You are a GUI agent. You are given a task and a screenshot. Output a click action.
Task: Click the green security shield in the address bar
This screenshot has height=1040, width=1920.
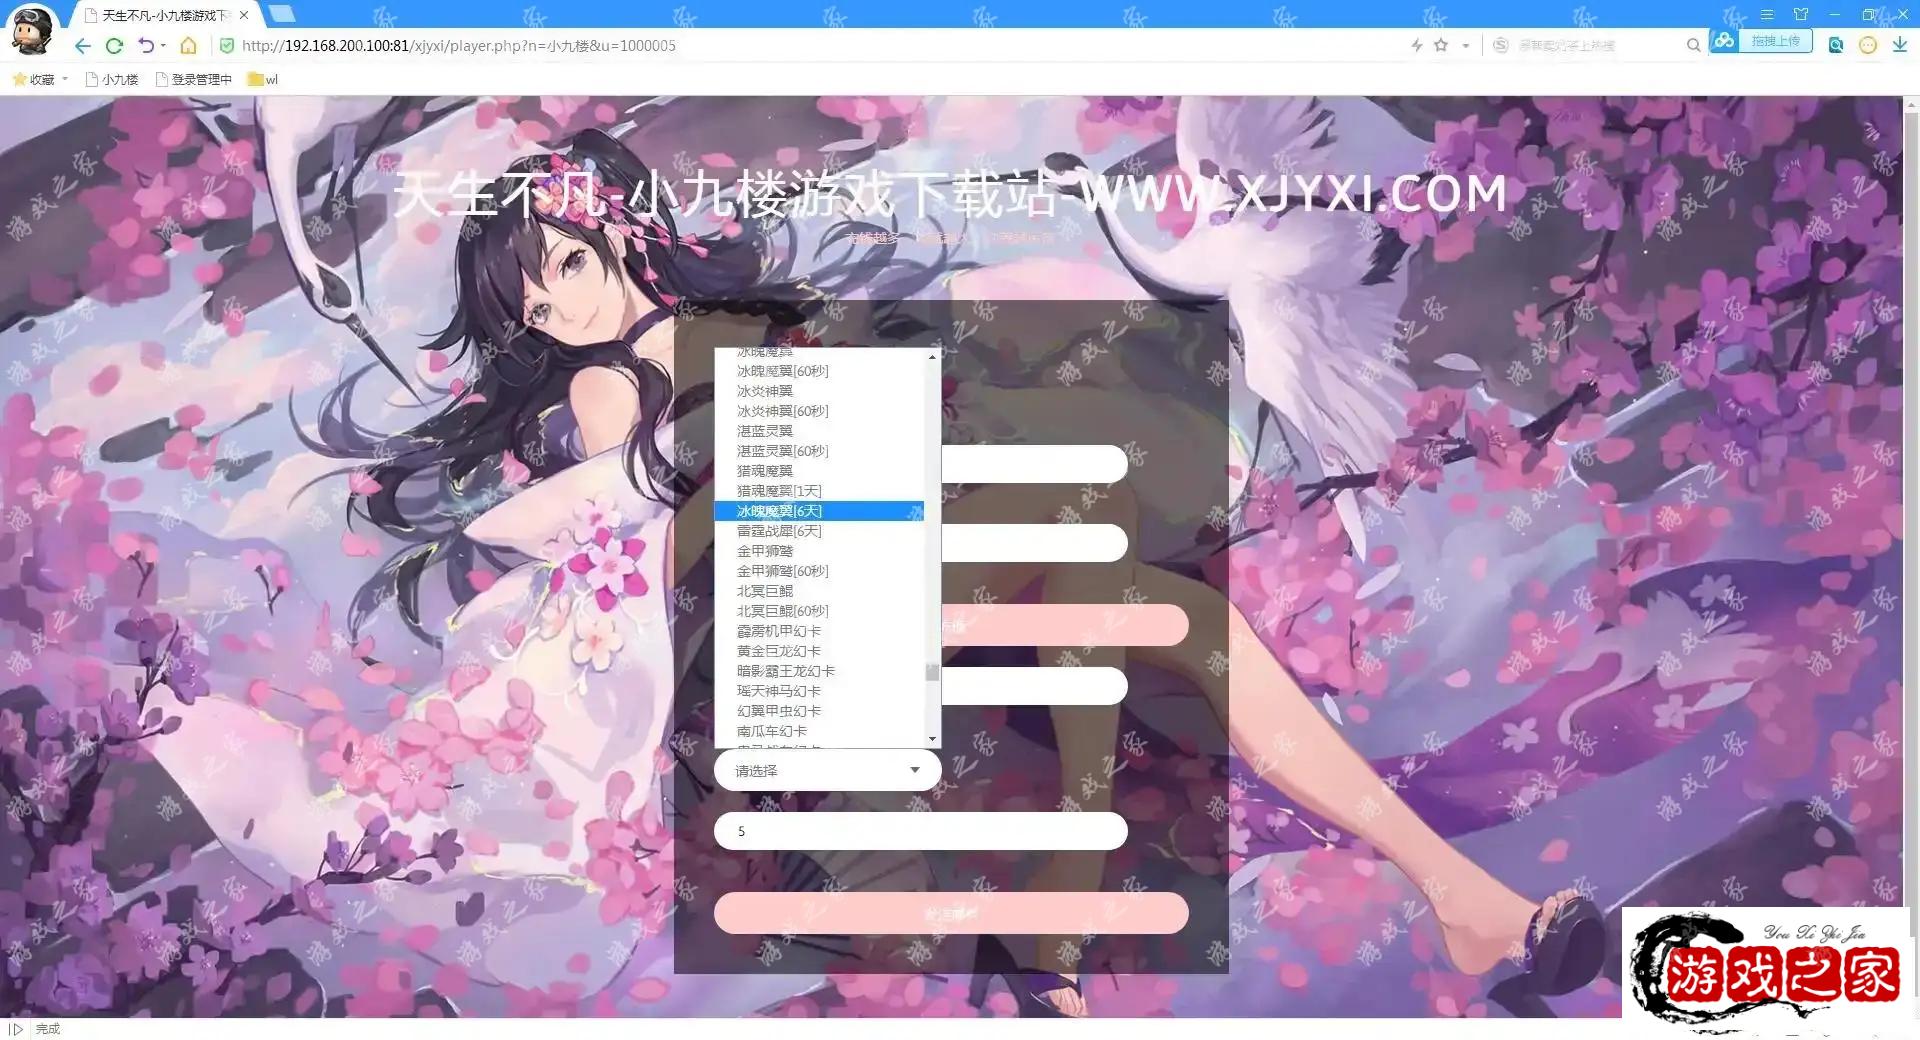coord(227,45)
